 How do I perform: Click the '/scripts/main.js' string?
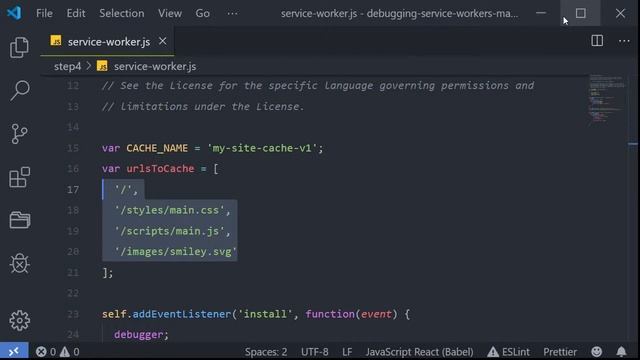click(170, 231)
